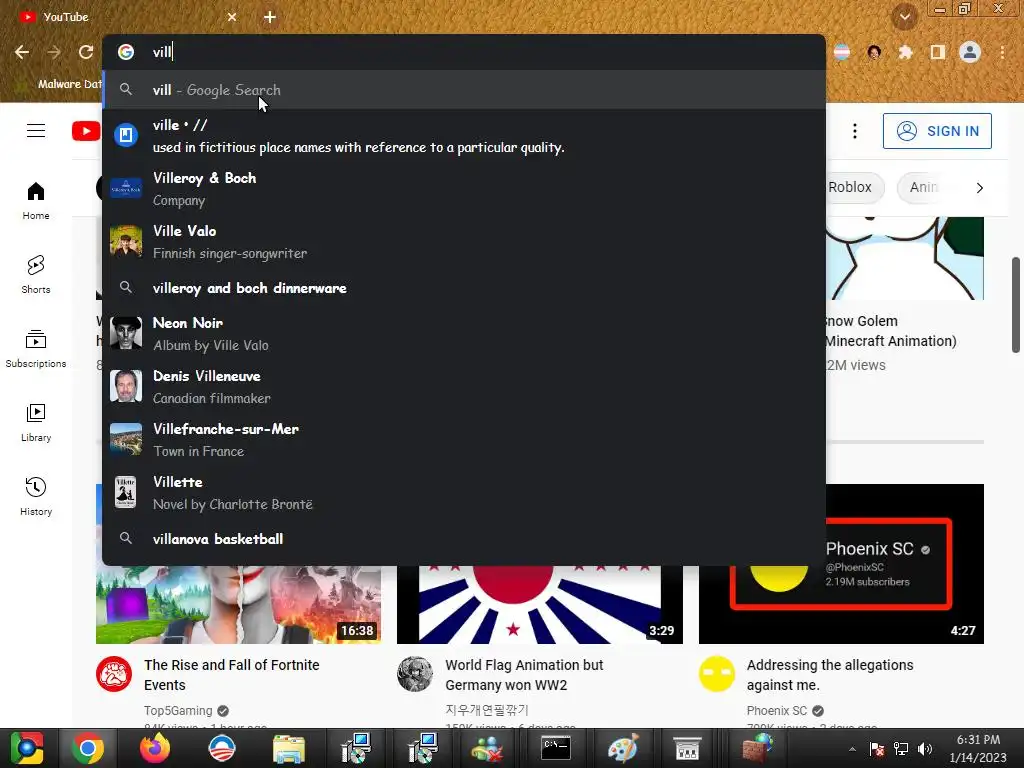Choose the Villeroy & Boch company suggestion

point(464,189)
